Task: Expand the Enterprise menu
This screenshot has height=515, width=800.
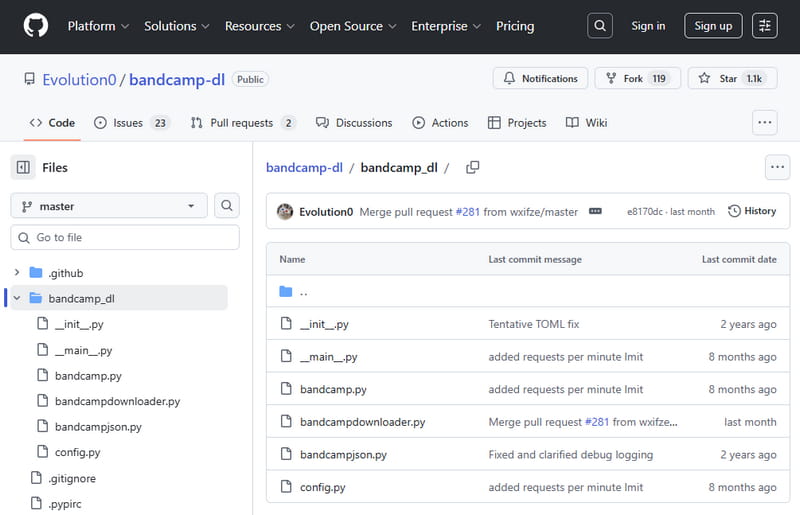Action: click(x=446, y=26)
